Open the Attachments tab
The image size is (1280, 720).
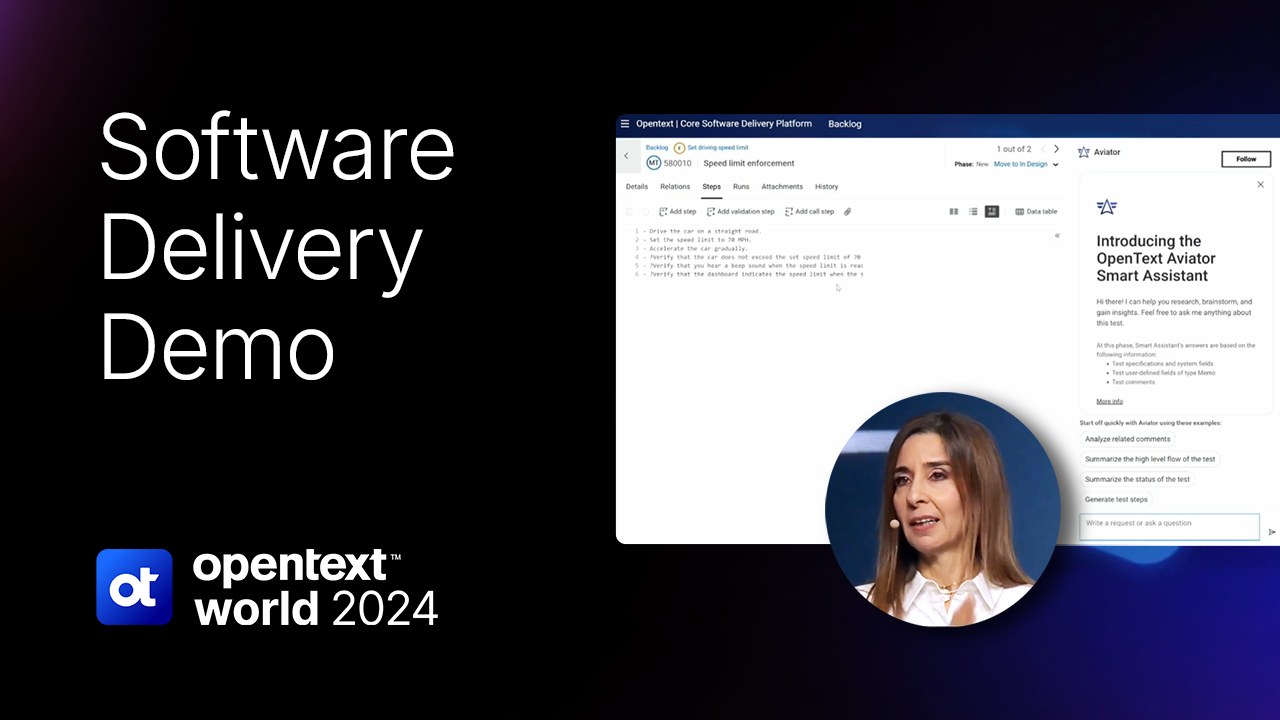pyautogui.click(x=782, y=187)
